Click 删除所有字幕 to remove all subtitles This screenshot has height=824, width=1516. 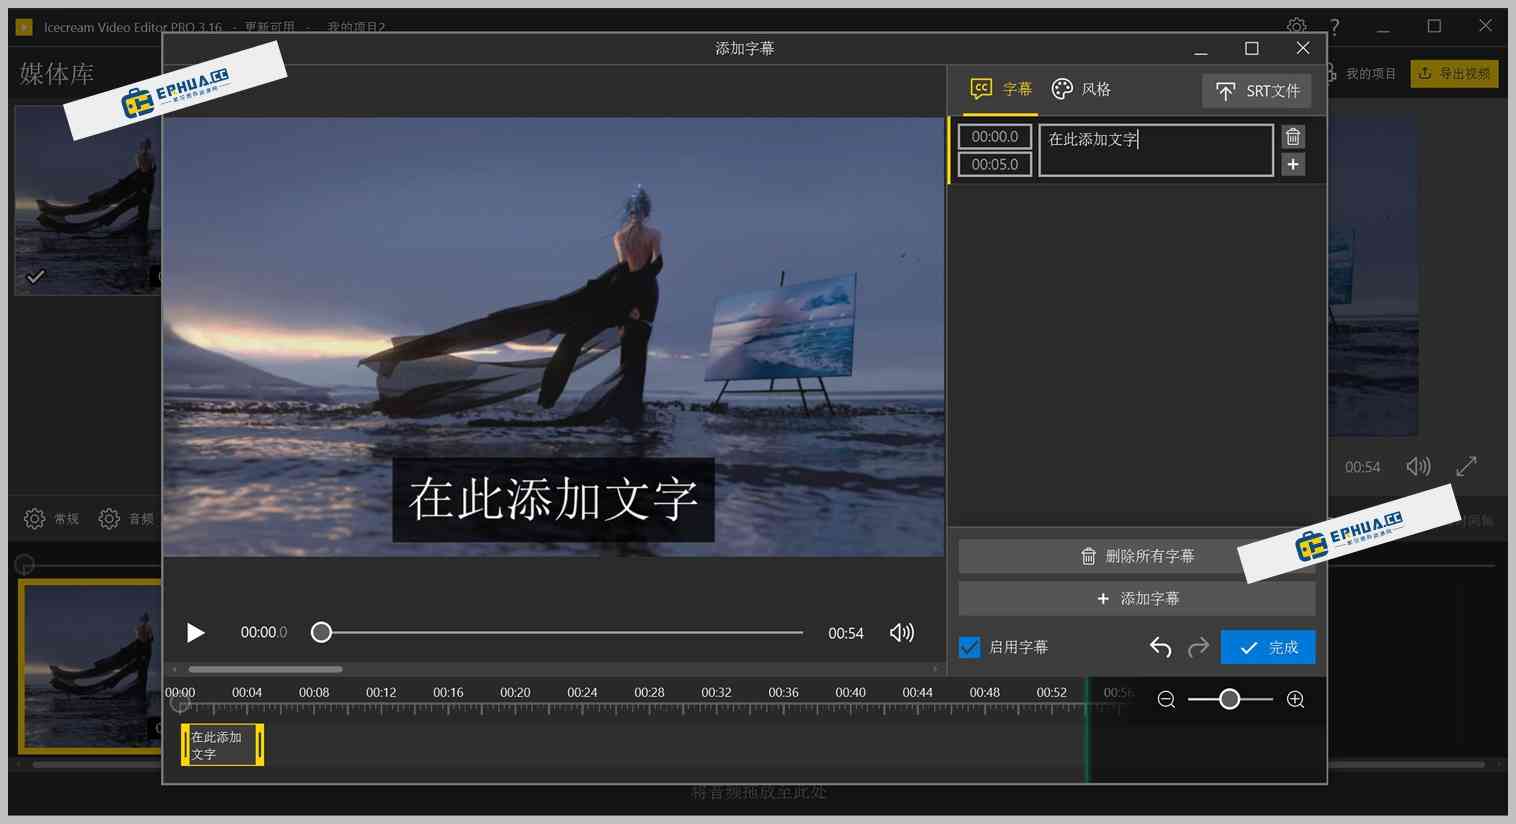coord(1137,555)
